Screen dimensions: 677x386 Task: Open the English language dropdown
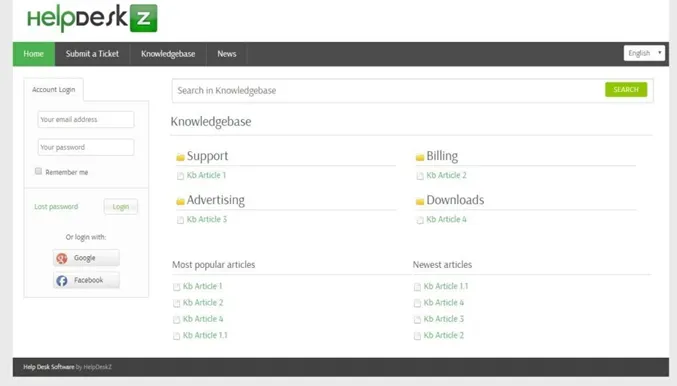pyautogui.click(x=644, y=53)
